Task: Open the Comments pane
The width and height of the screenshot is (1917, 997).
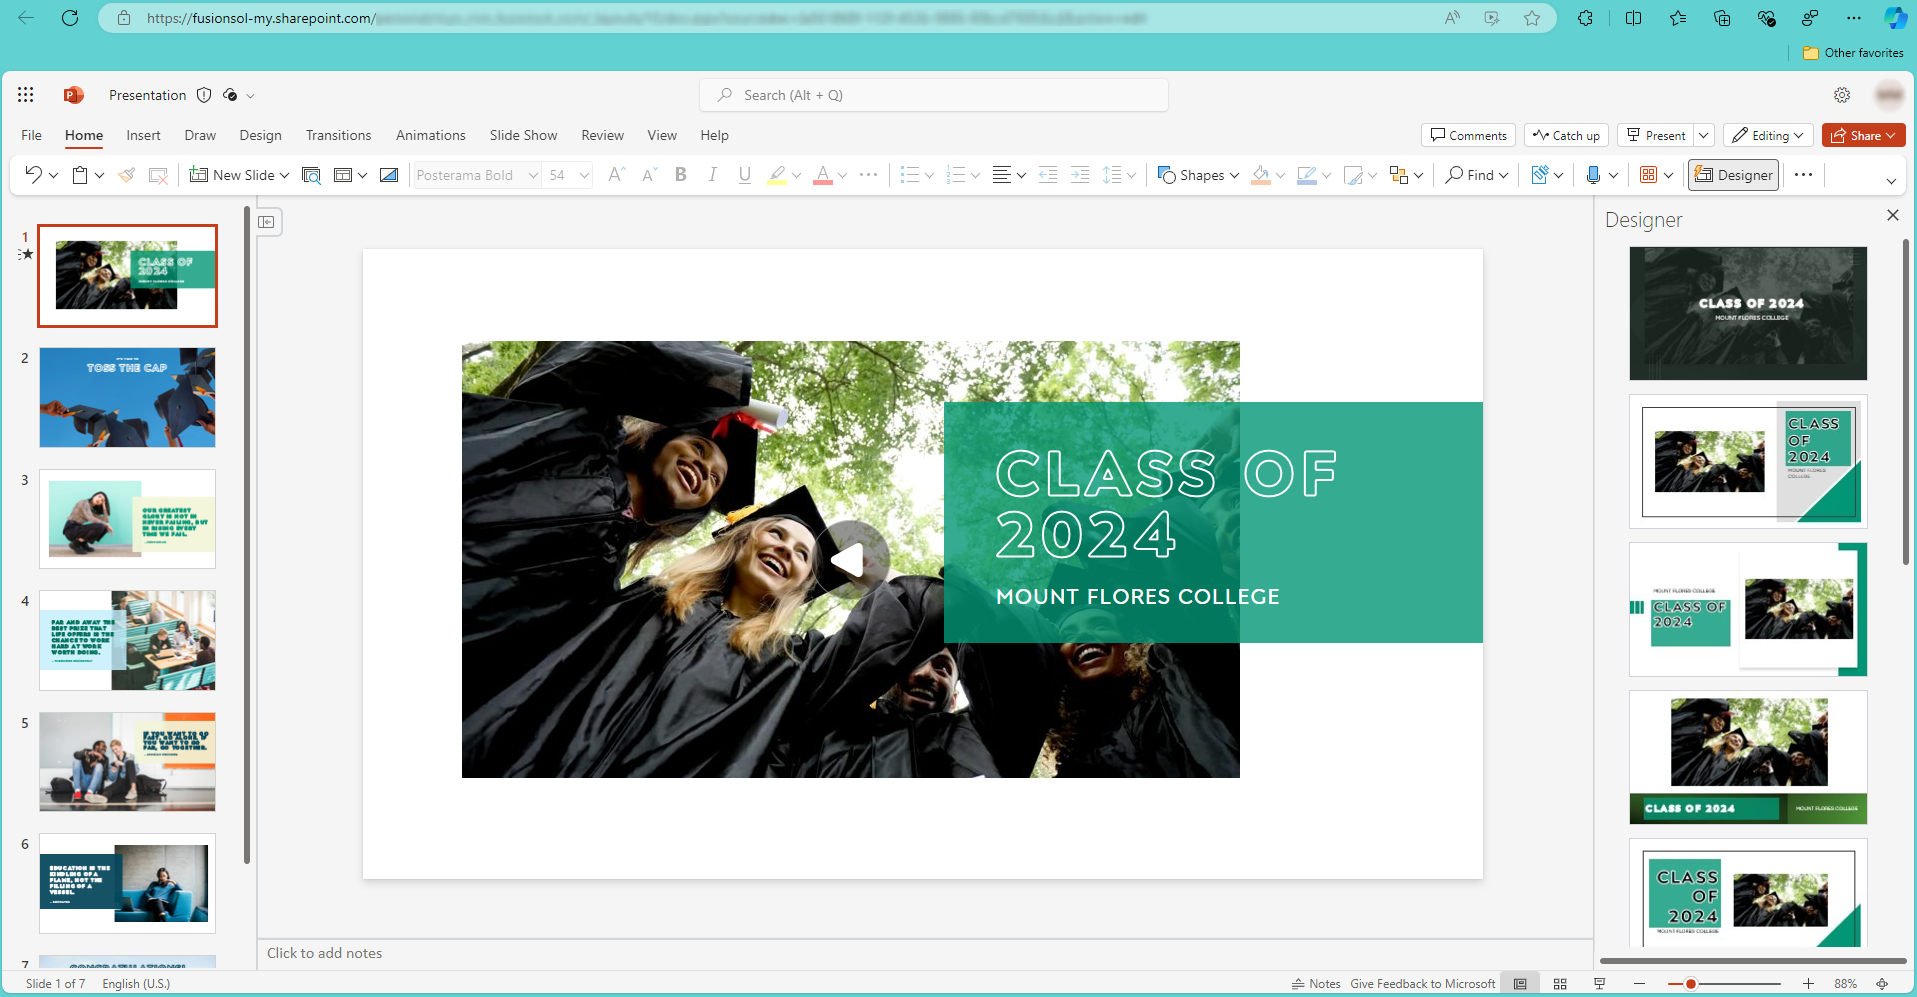Action: pos(1468,135)
